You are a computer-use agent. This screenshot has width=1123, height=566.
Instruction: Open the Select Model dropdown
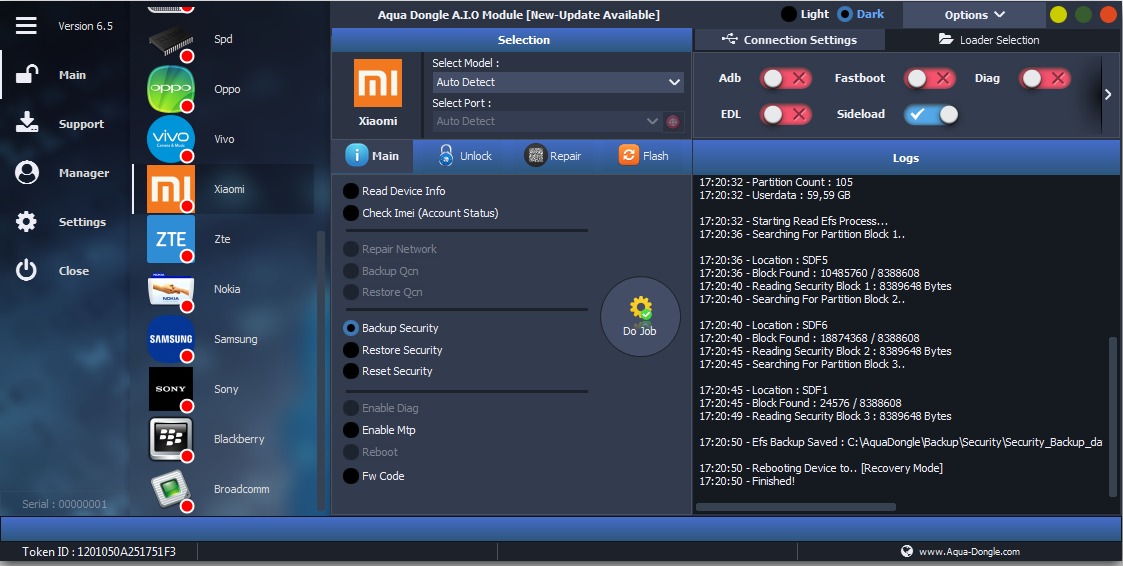point(558,82)
